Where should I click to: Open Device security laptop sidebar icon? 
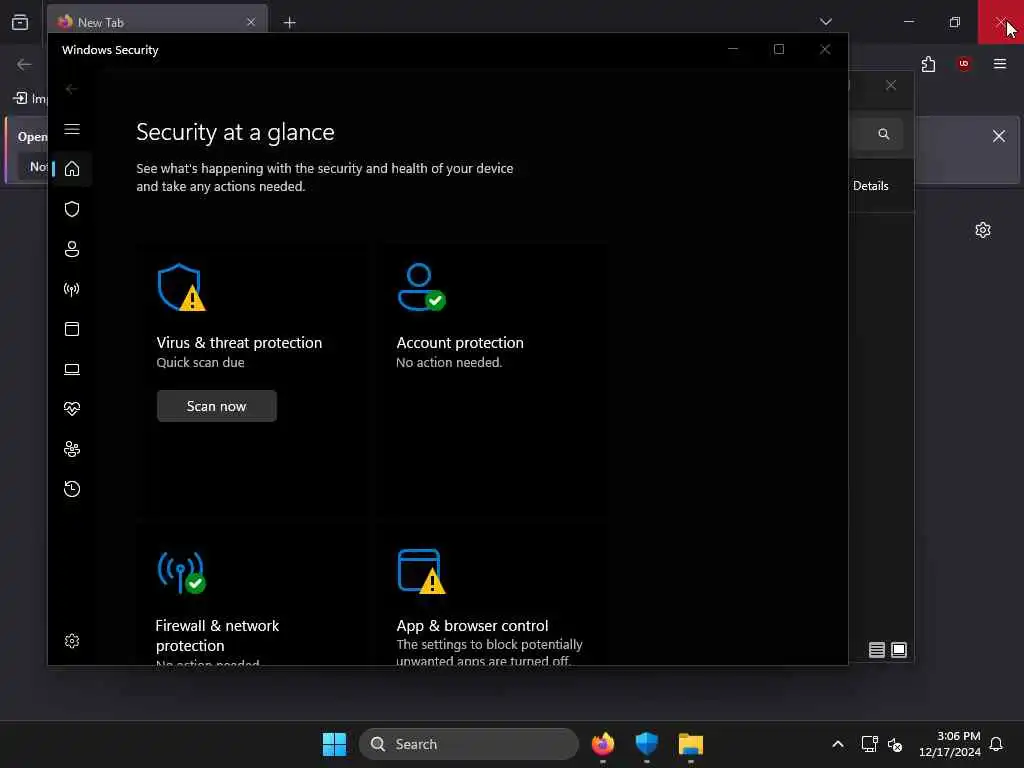(x=72, y=369)
